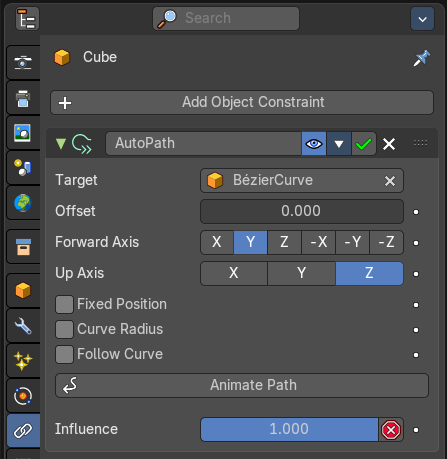Set Forward Axis to -X

[319, 242]
